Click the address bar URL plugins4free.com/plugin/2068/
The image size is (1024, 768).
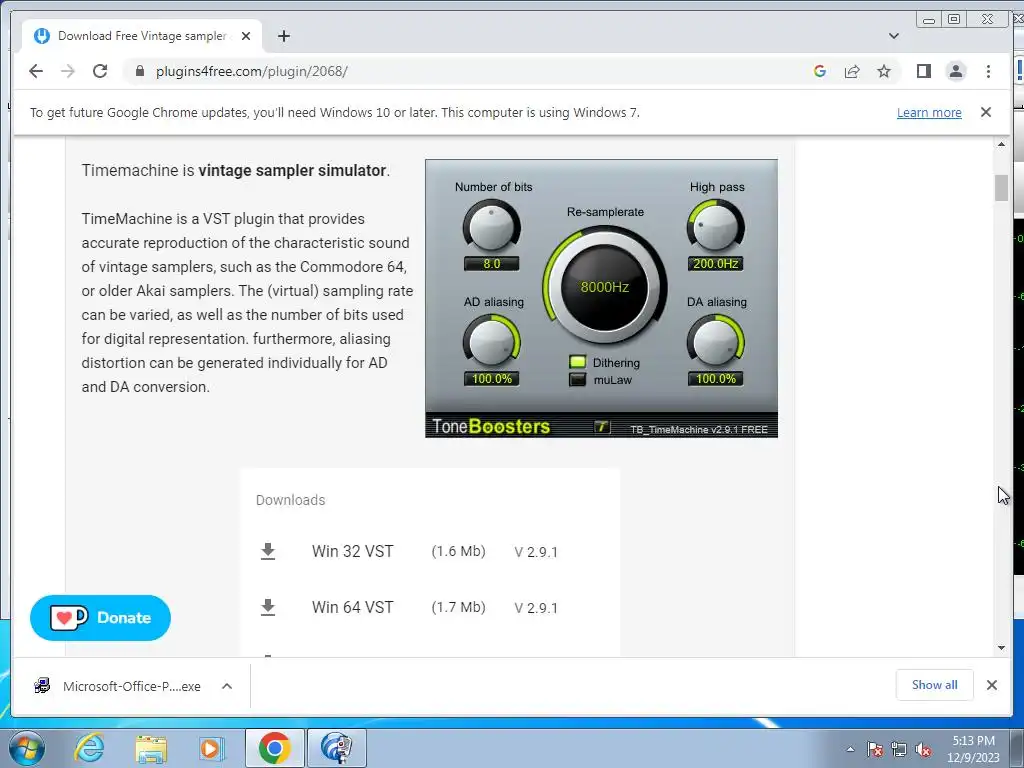click(251, 71)
